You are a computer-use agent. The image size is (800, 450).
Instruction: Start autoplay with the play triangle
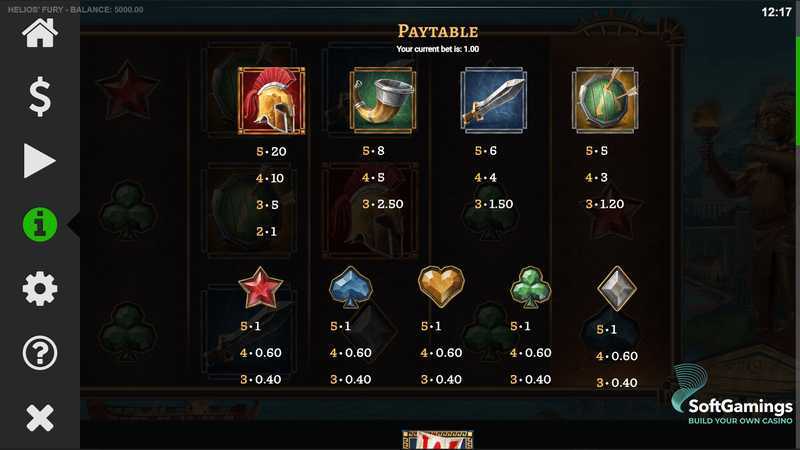point(39,161)
